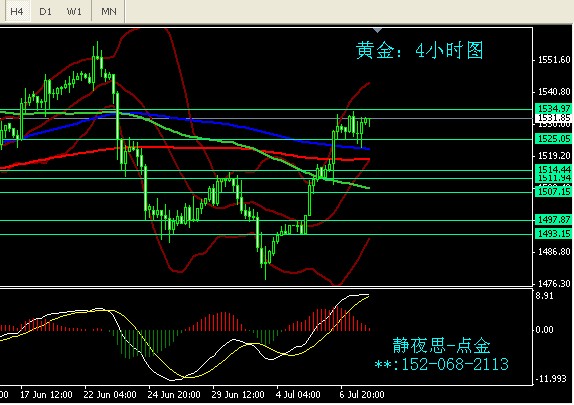
Task: Click the 4 Jul 04:00 time axis label
Action: (298, 395)
